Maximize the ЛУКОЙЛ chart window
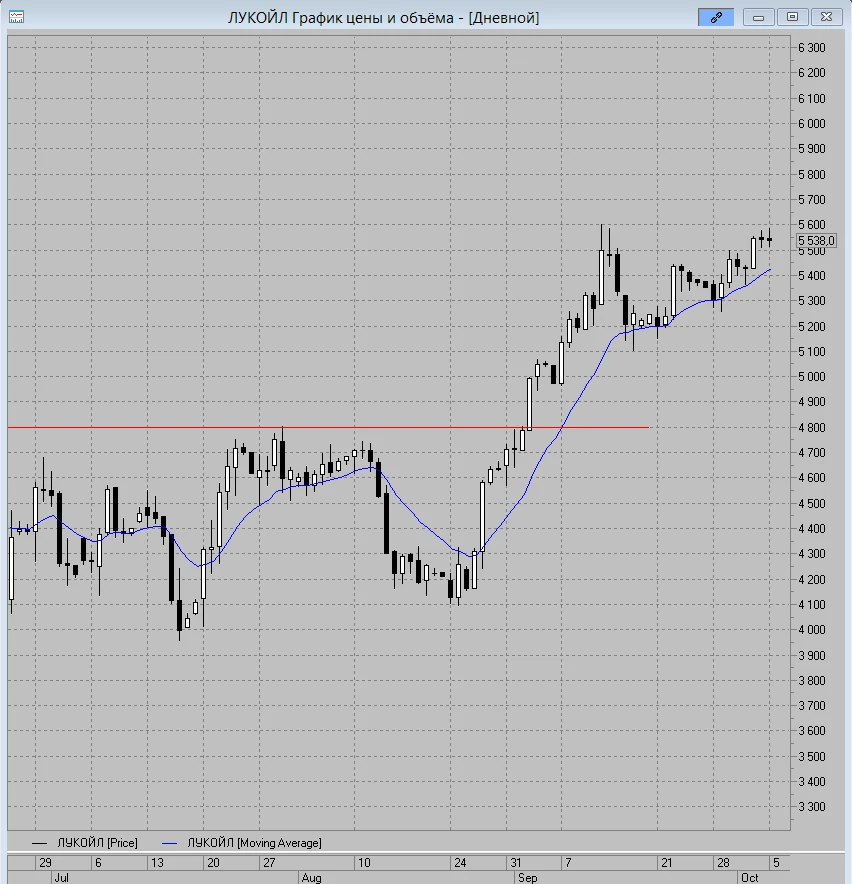Image resolution: width=852 pixels, height=884 pixels. click(x=792, y=17)
